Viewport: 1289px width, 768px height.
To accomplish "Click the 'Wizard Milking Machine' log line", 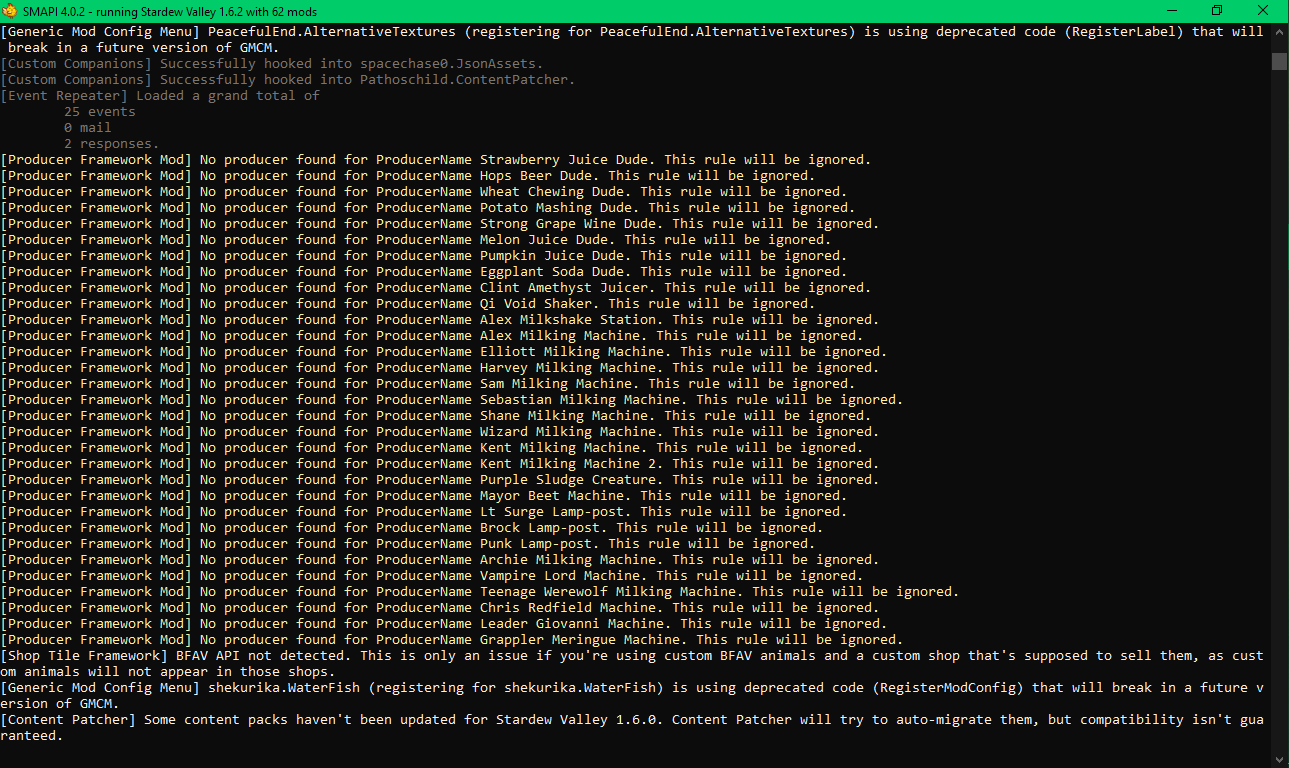I will (440, 432).
